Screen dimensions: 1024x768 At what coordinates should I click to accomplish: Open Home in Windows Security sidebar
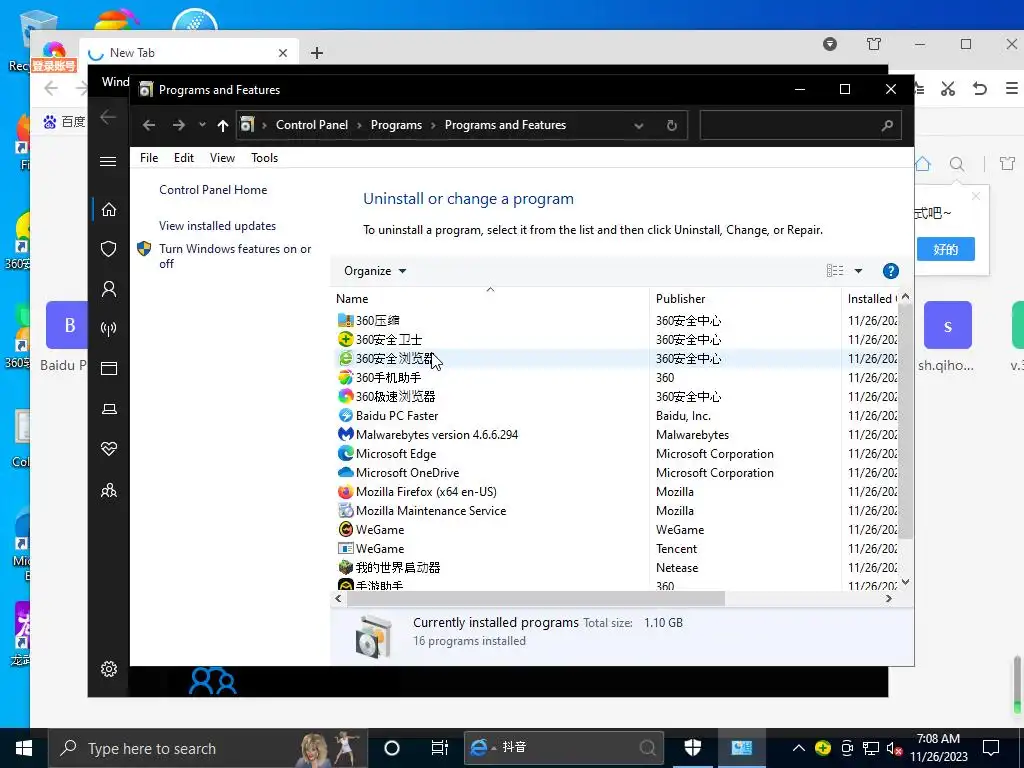pyautogui.click(x=108, y=209)
